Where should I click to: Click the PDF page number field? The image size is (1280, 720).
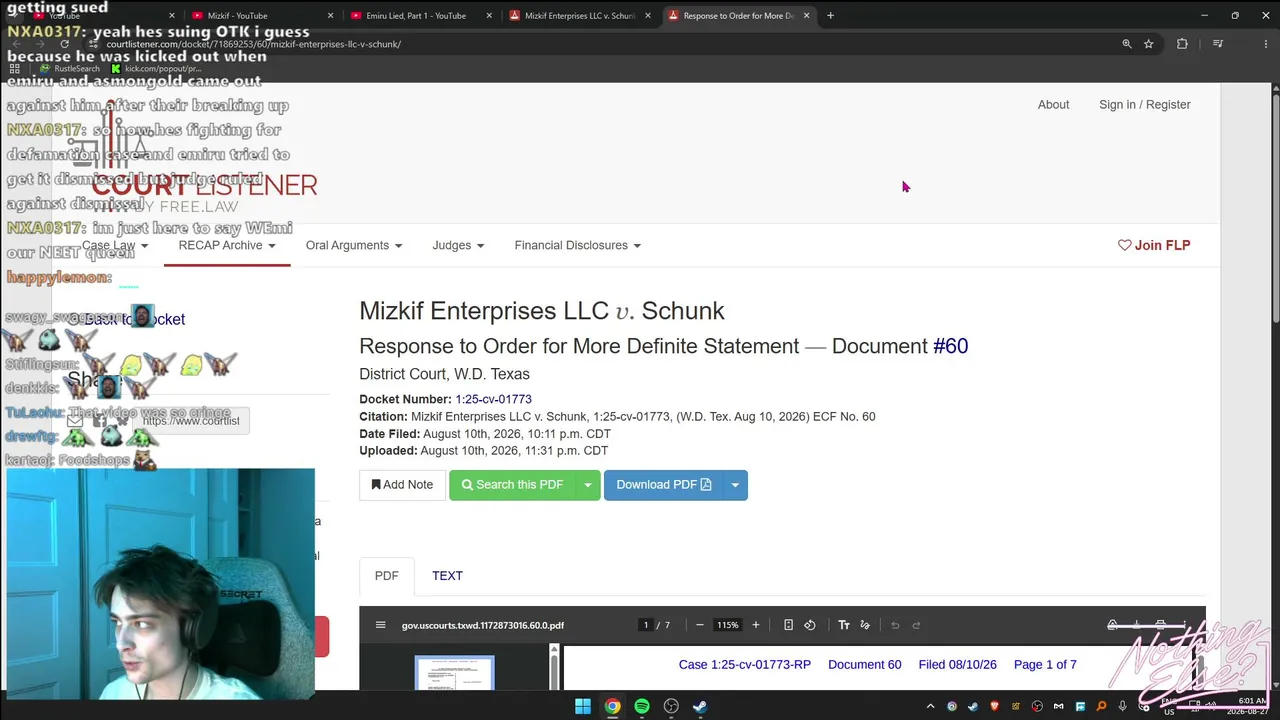click(x=646, y=625)
